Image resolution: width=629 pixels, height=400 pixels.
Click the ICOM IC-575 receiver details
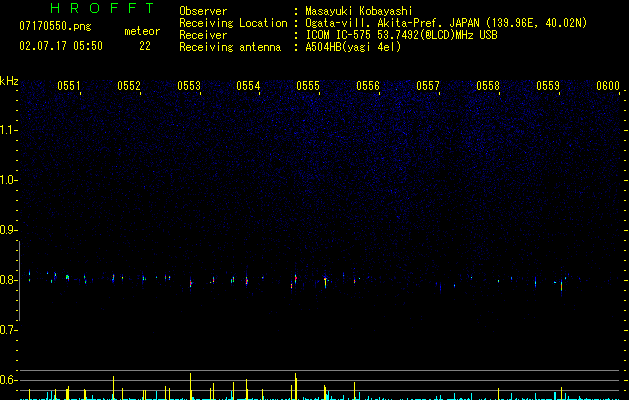(401, 35)
